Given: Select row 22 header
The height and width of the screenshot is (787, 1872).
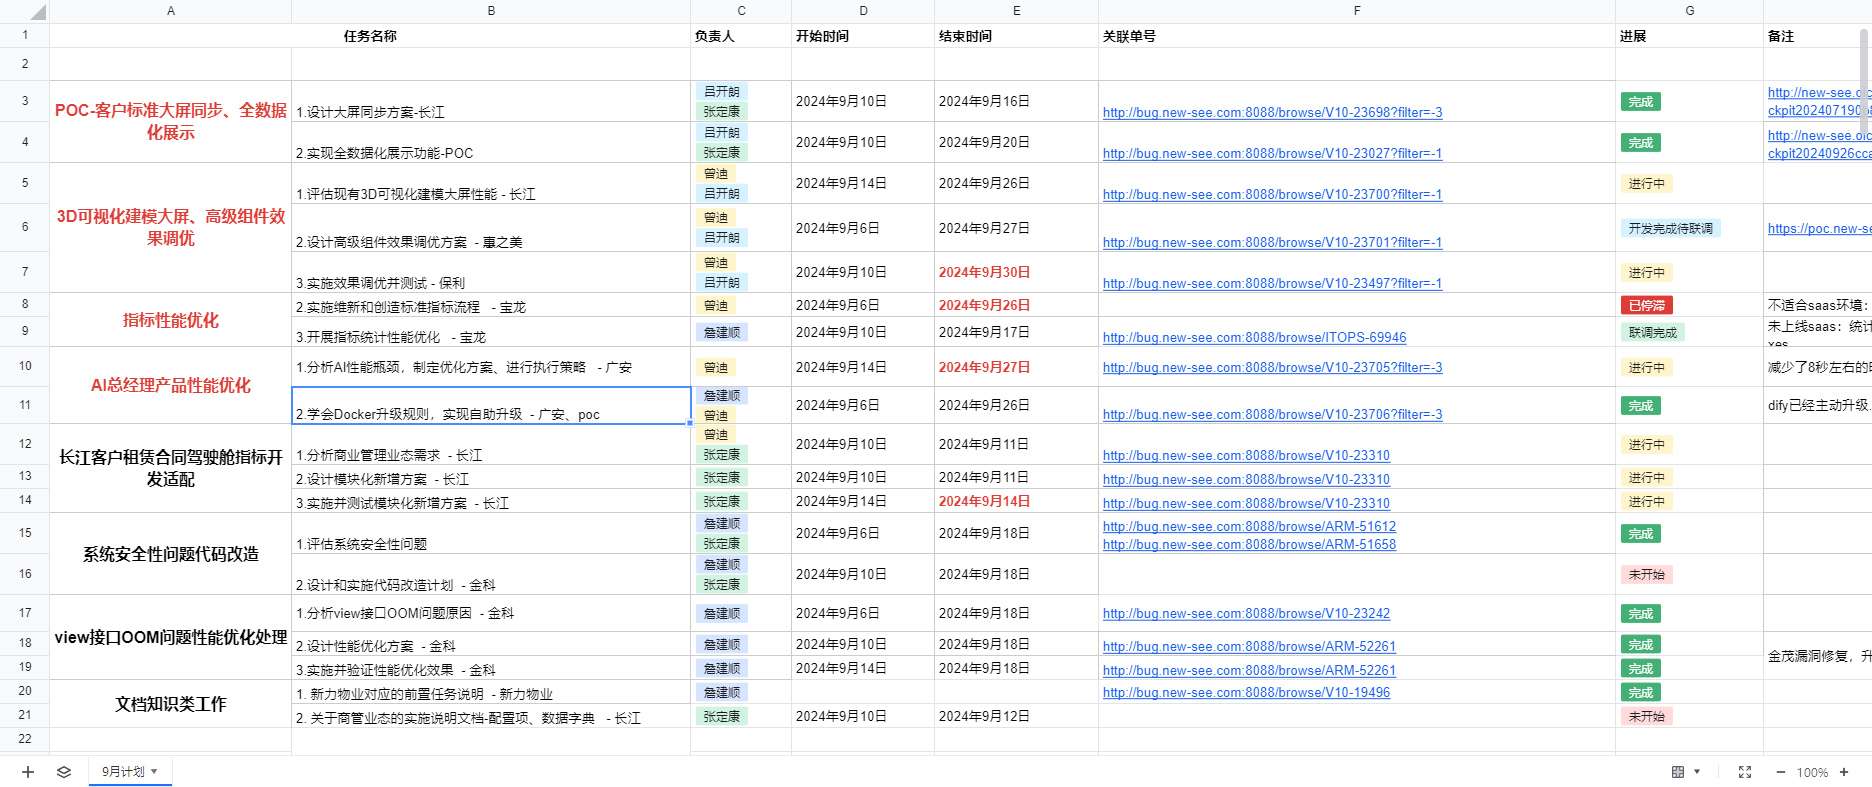Looking at the screenshot, I should point(25,739).
